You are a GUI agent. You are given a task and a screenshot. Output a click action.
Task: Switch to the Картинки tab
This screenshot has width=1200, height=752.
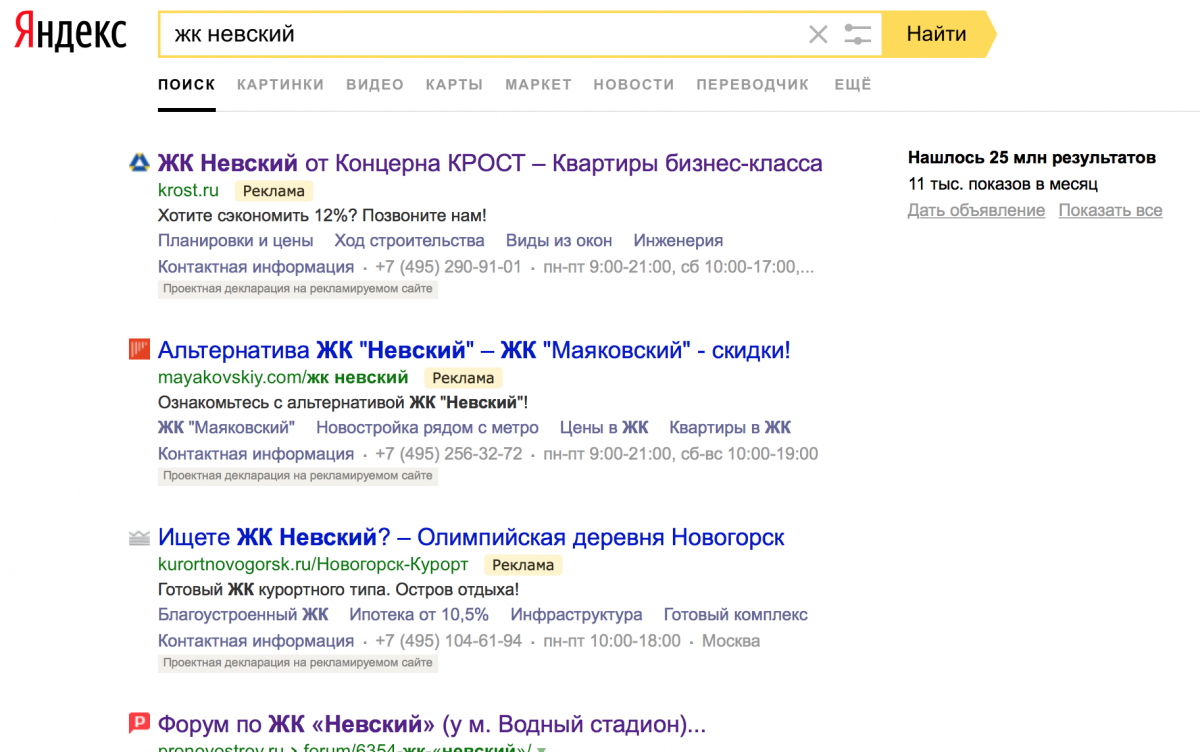click(x=280, y=85)
